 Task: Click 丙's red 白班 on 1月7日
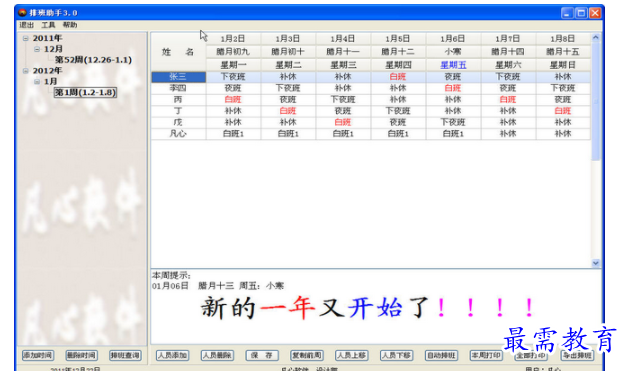(508, 99)
